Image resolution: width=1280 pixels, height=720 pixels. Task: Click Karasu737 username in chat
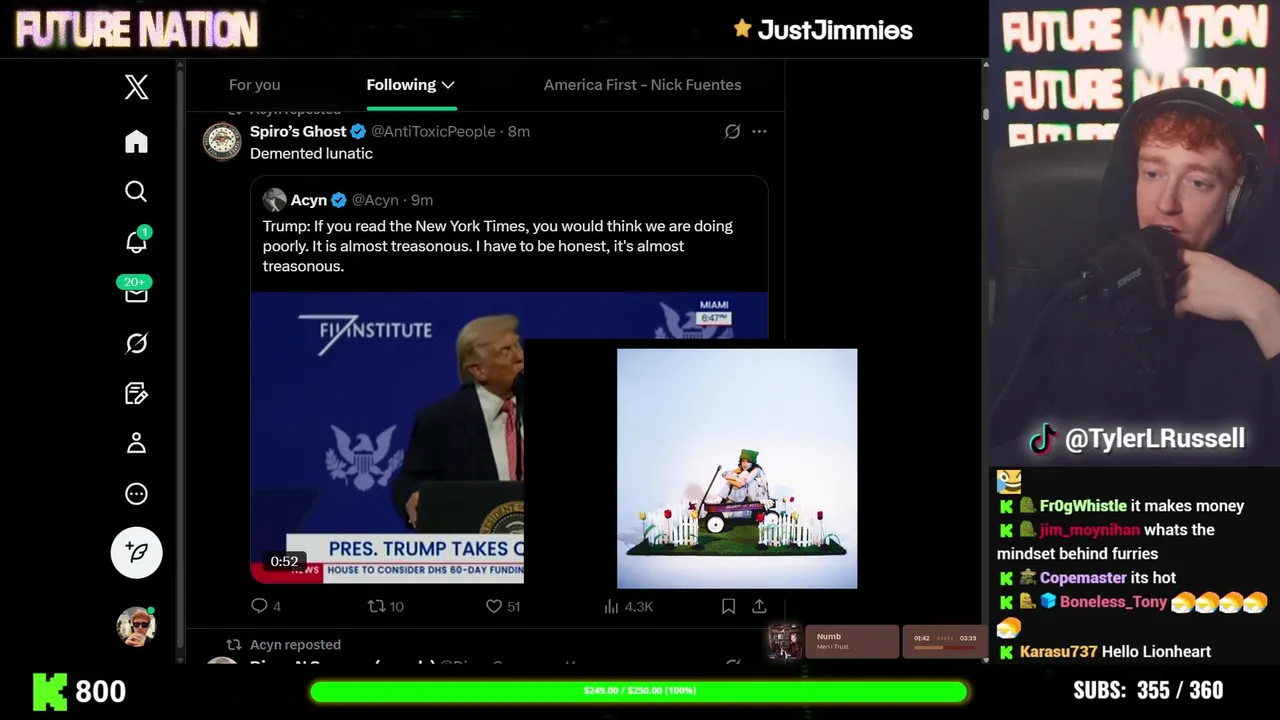(1059, 652)
